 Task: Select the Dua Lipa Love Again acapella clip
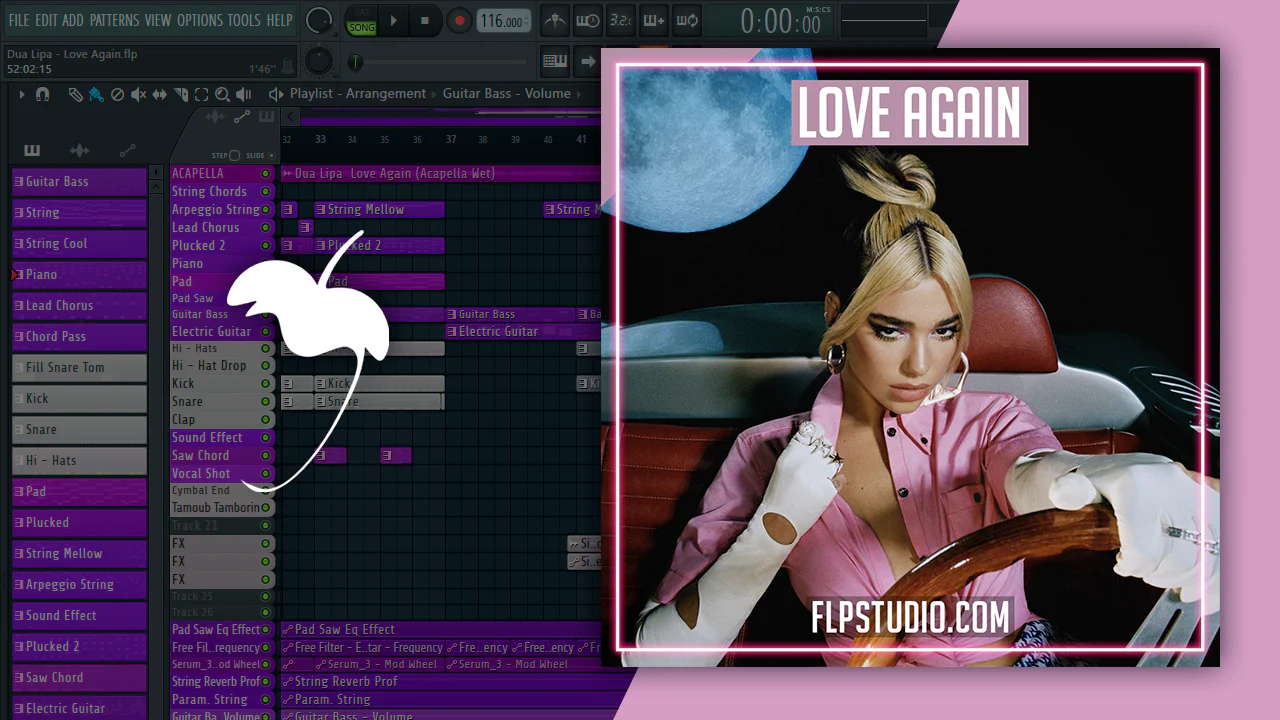440,174
